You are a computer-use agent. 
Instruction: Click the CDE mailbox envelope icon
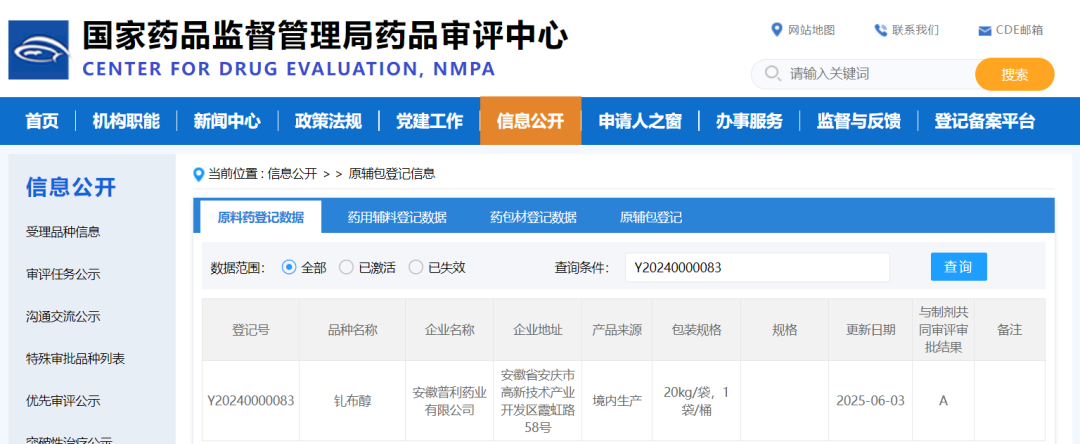[x=984, y=30]
